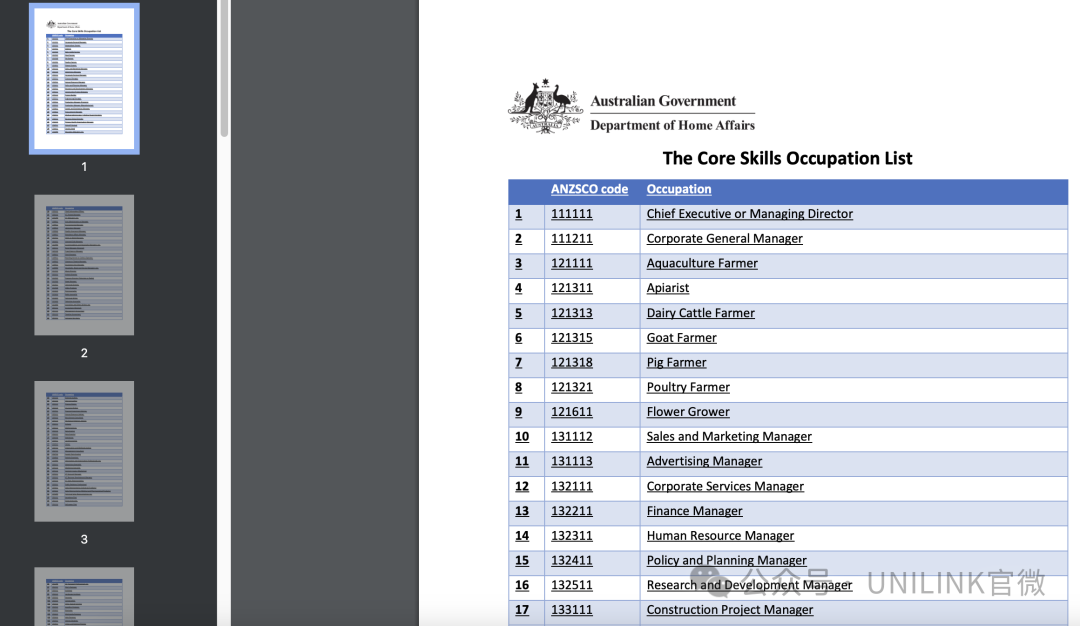This screenshot has height=626, width=1080.
Task: Click the partially visible page 4 thumbnail
Action: (x=84, y=597)
